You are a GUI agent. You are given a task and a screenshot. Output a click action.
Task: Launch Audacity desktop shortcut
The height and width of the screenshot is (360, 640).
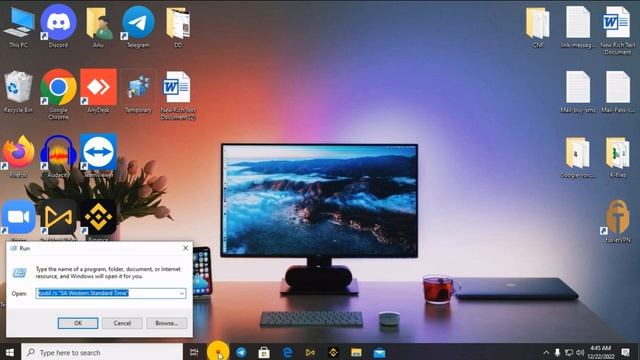pyautogui.click(x=58, y=157)
